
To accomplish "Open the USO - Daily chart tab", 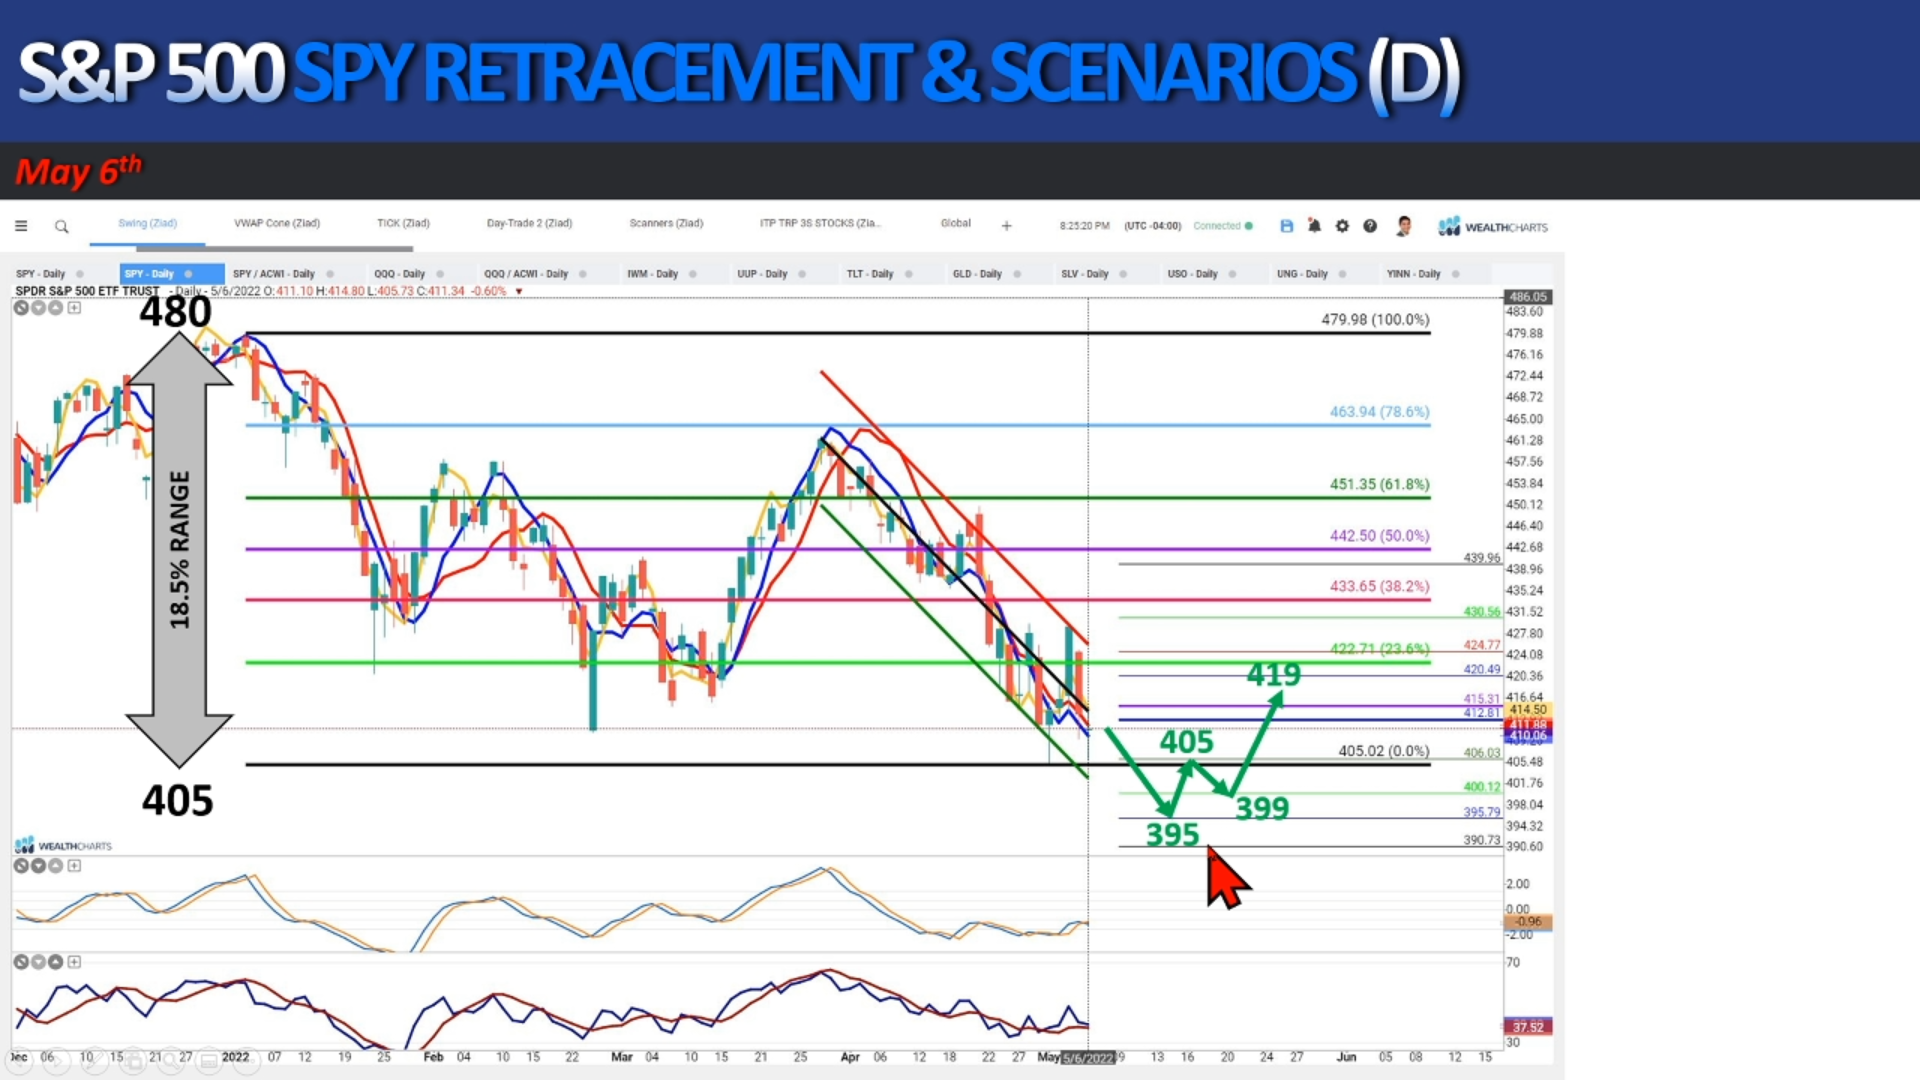I will tap(1192, 274).
